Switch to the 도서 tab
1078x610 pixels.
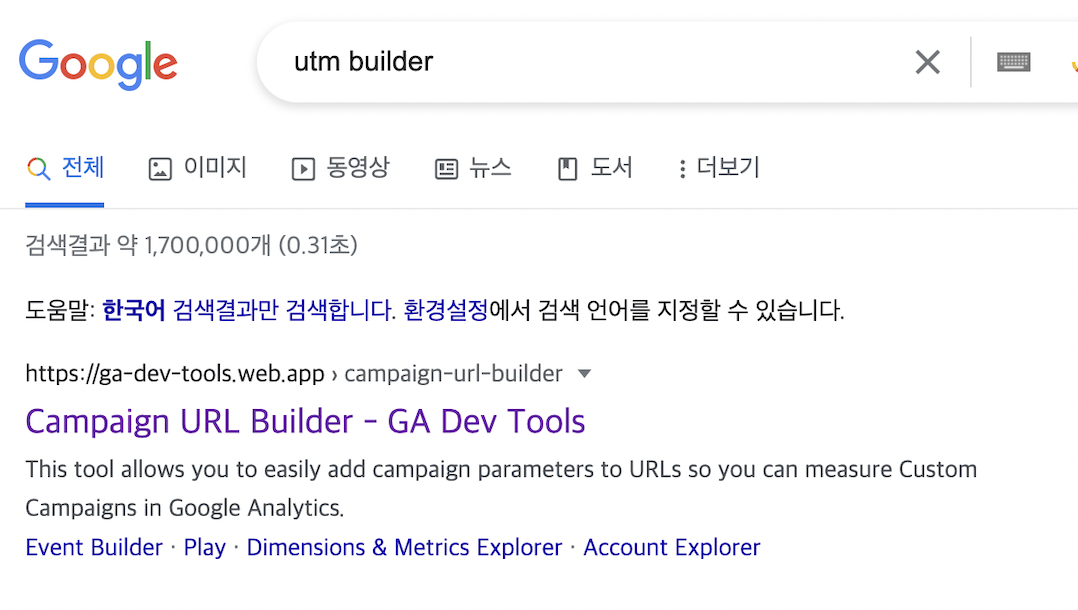(x=595, y=168)
